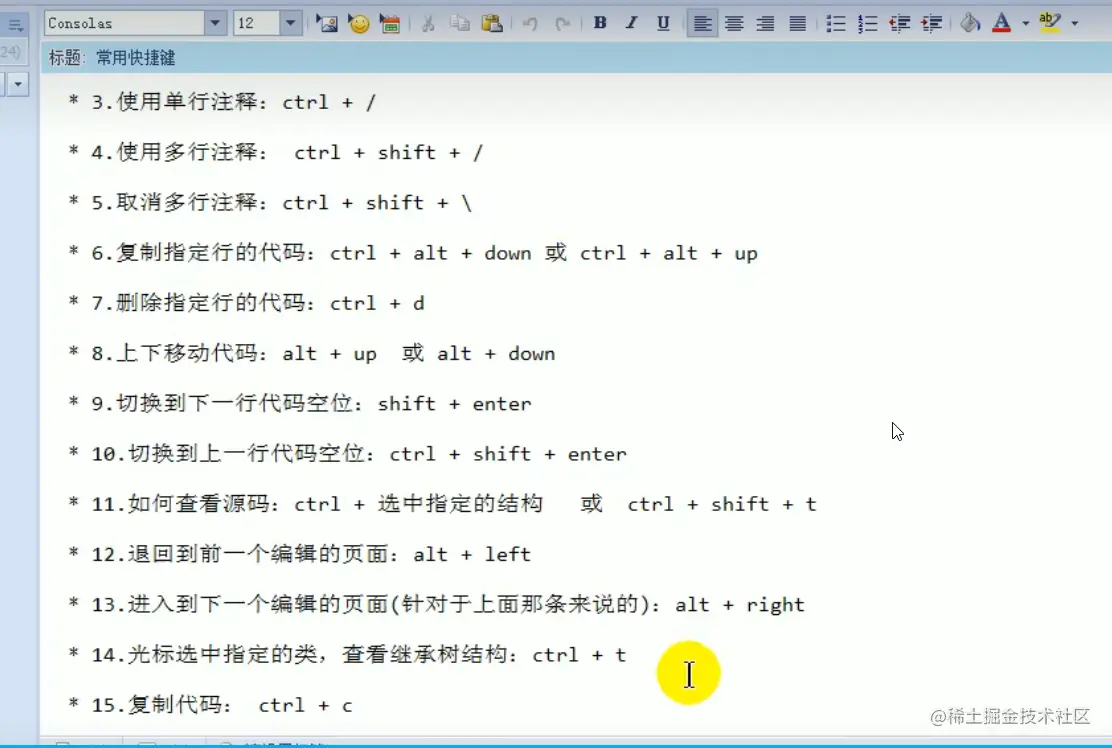Select align right
Screen dimensions: 1112x748
pos(765,23)
